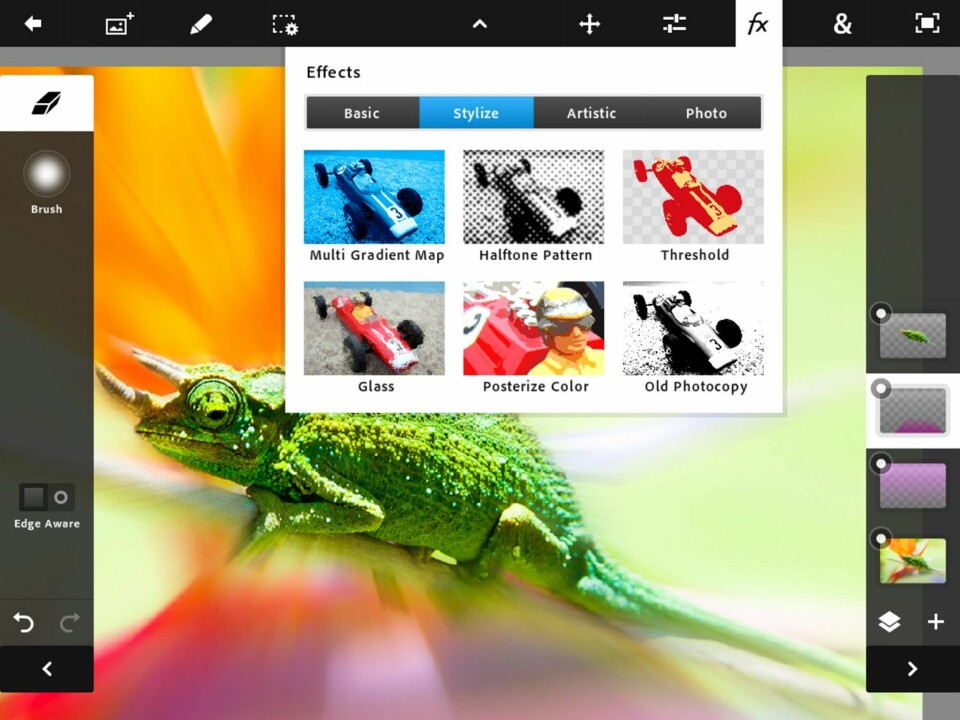The height and width of the screenshot is (720, 960).
Task: Expand the layers panel right chevron
Action: (x=912, y=669)
